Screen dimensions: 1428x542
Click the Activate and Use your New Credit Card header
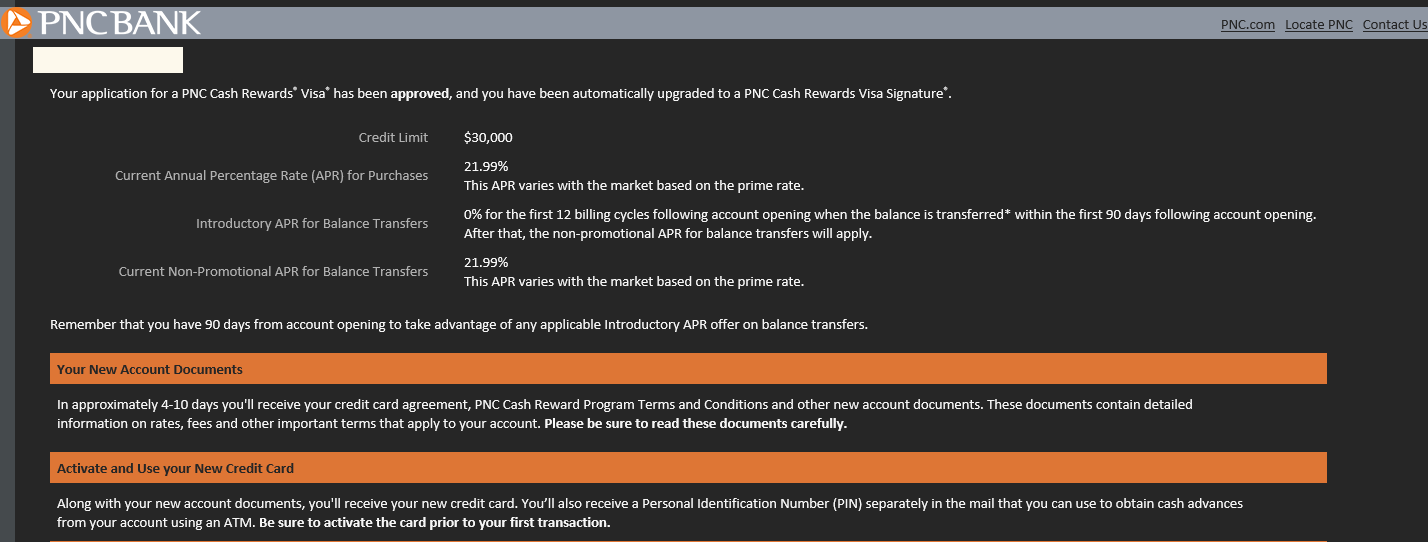point(175,468)
